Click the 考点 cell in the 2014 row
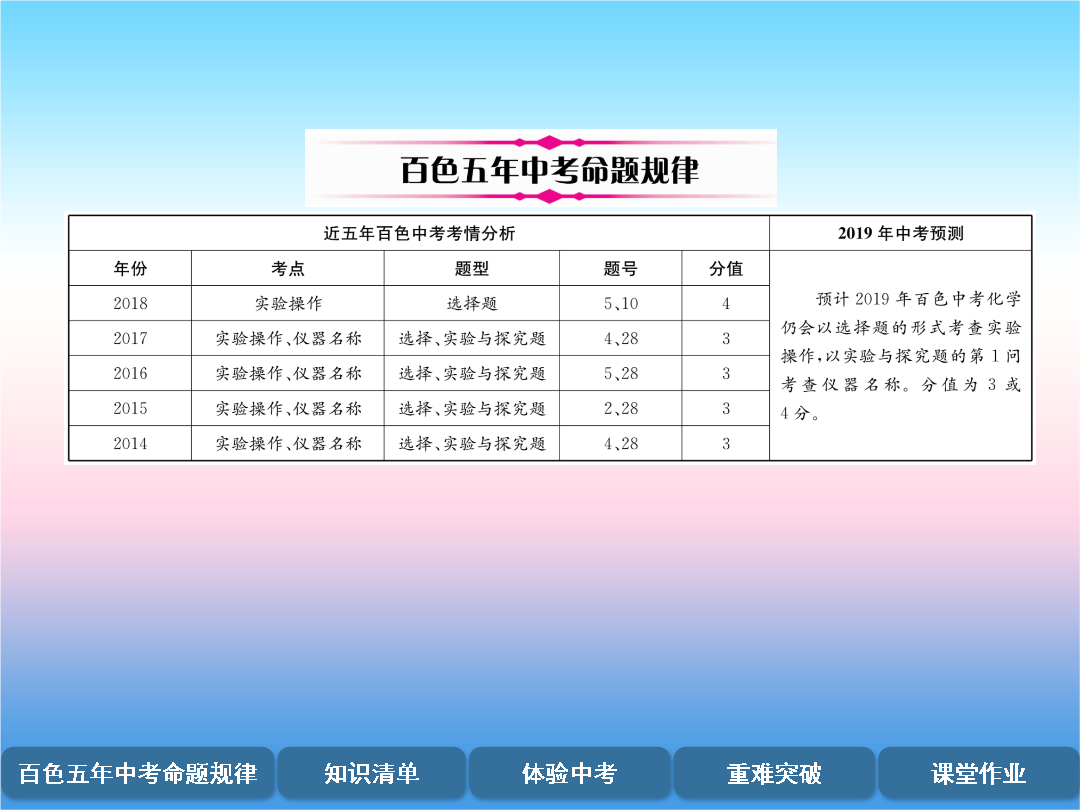The width and height of the screenshot is (1080, 810). pos(288,444)
